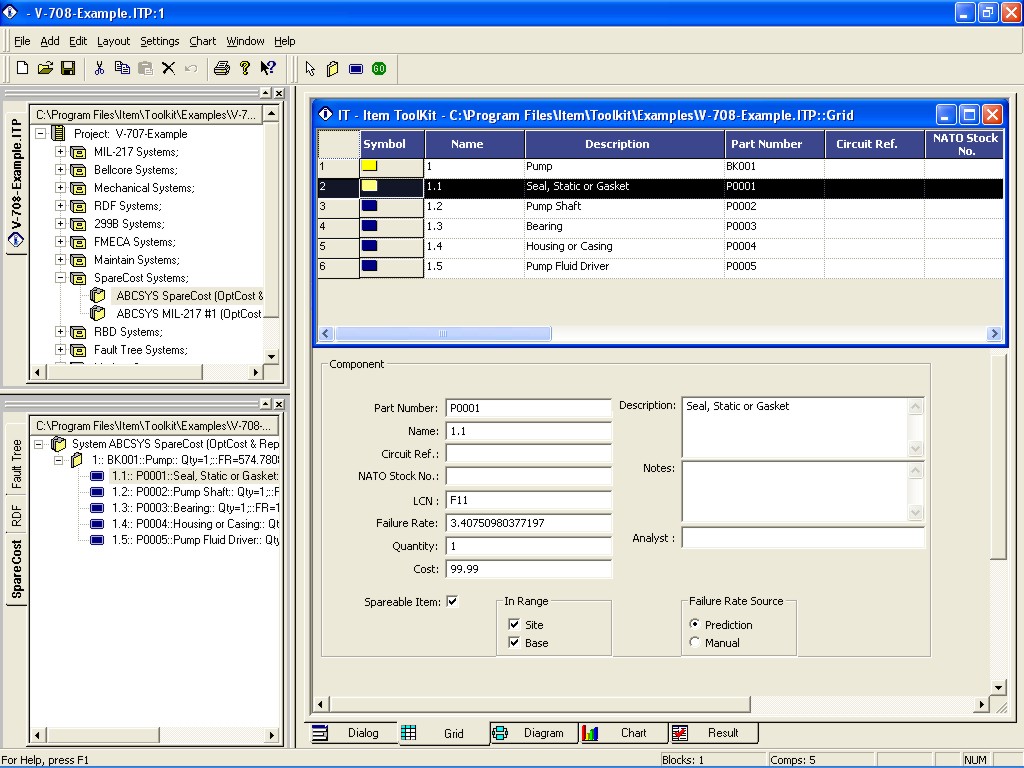
Task: Close the lower system tree pane
Action: coord(279,404)
